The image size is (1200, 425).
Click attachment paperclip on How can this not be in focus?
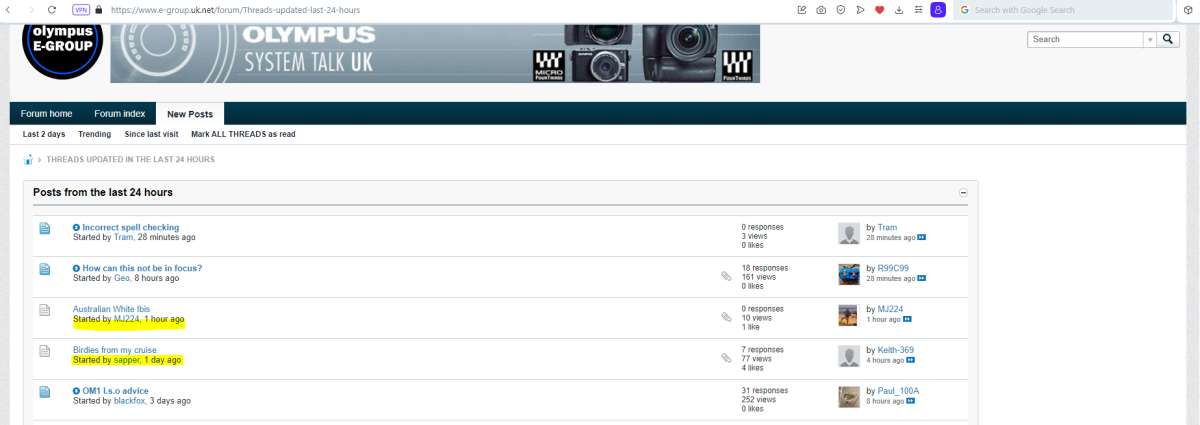[726, 276]
